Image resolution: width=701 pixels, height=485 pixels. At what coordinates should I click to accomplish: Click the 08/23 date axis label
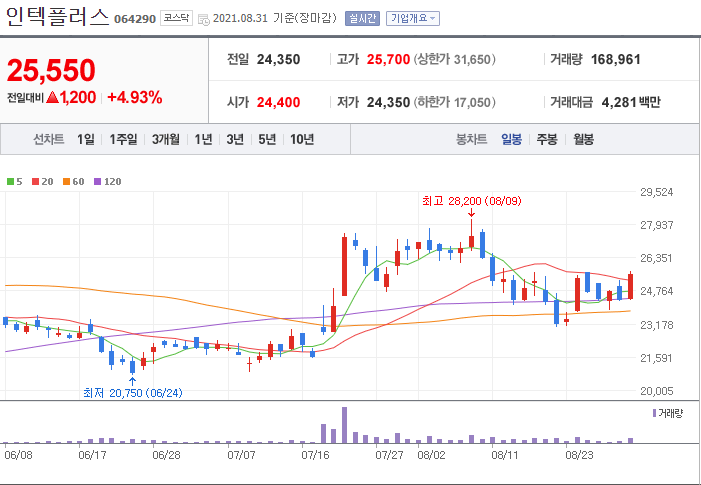point(580,455)
